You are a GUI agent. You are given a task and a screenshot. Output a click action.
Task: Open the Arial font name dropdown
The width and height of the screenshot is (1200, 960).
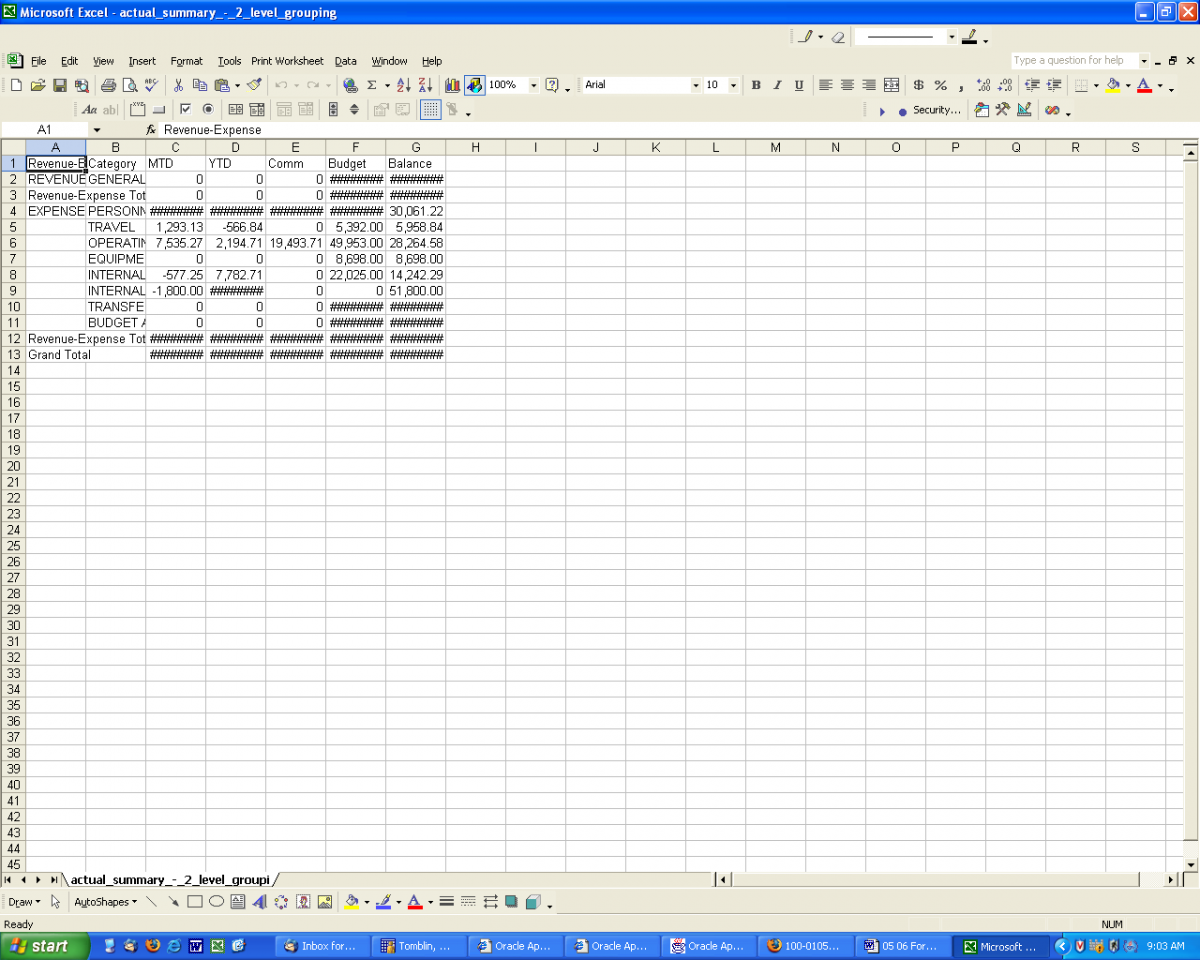[x=696, y=85]
